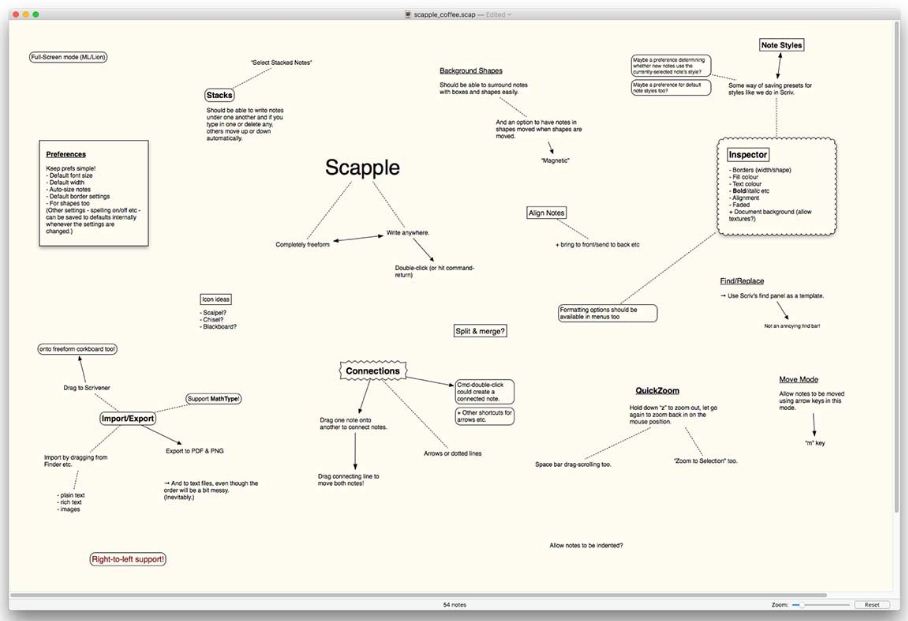Select the QuickZoom heading
The width and height of the screenshot is (908, 621).
657,390
